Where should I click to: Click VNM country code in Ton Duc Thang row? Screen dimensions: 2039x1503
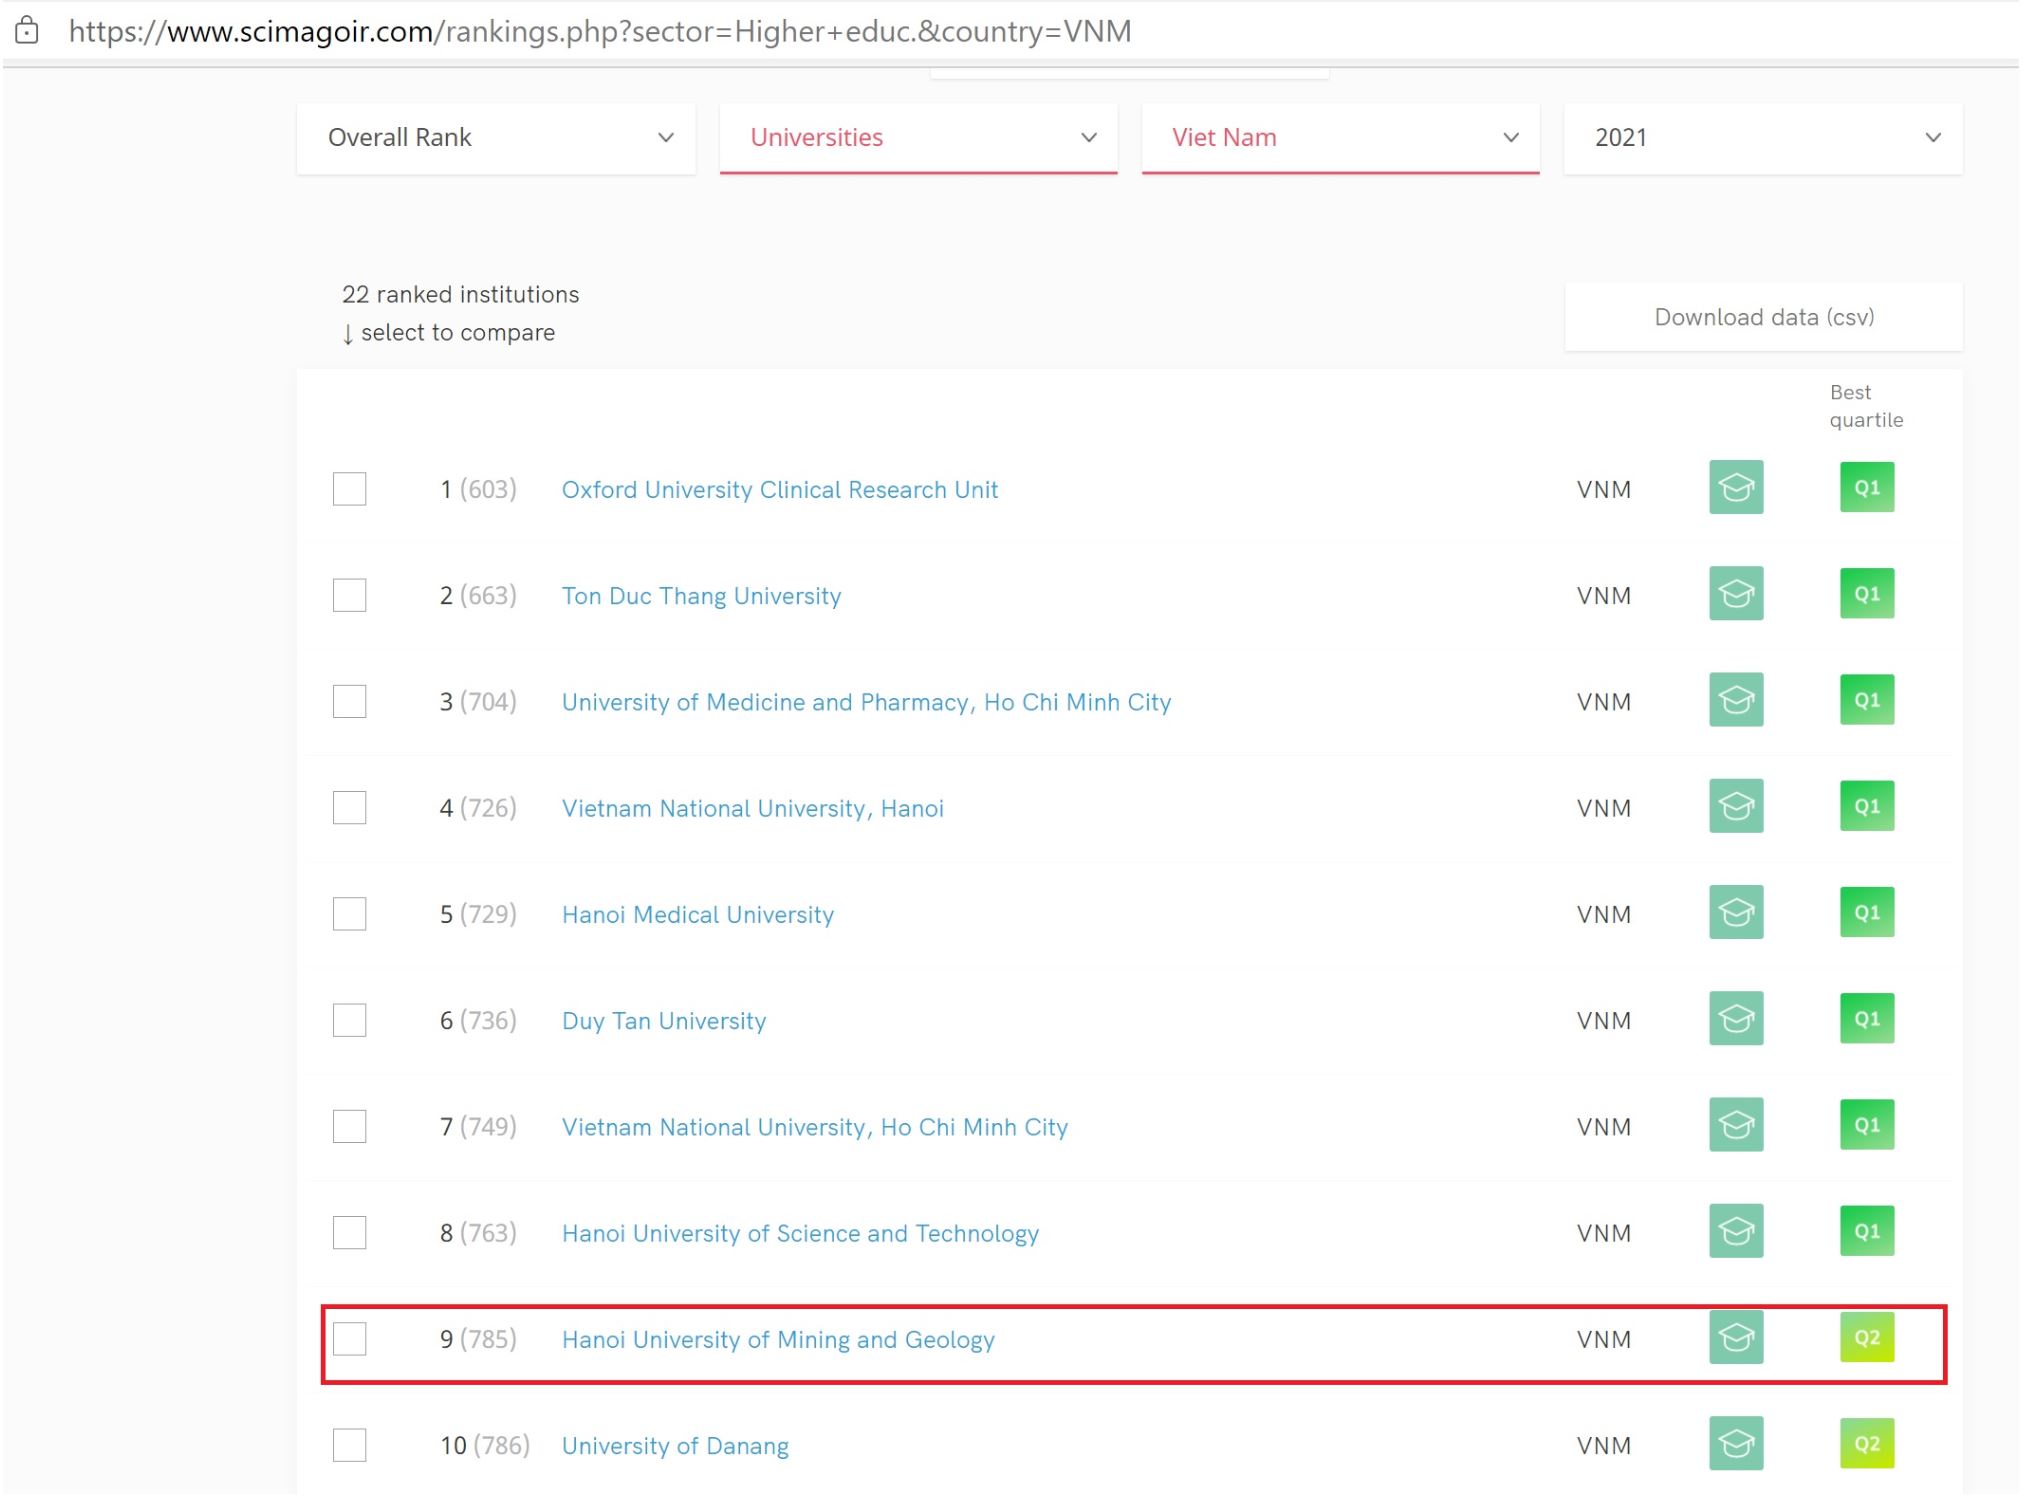[1604, 596]
